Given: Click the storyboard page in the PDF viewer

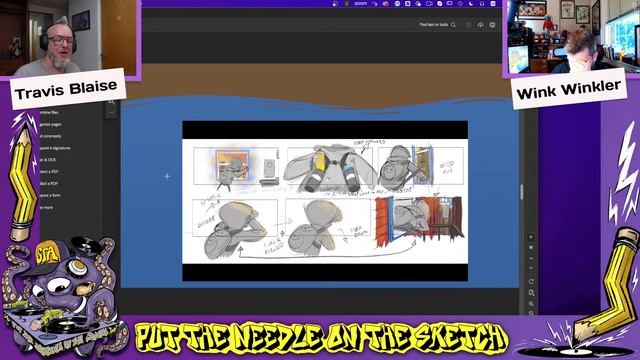Looking at the screenshot, I should tap(325, 201).
